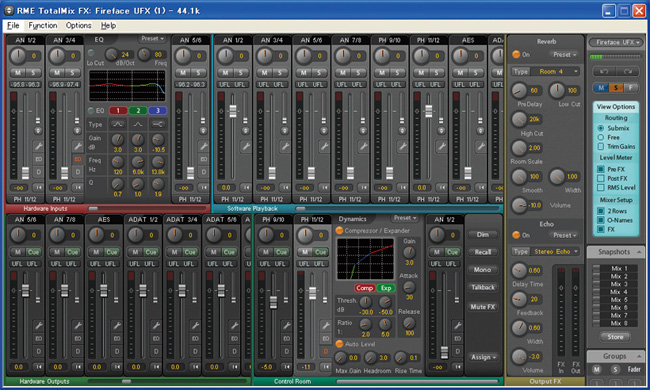Open the EQ panel Preset dropdown
This screenshot has height=390, width=650.
click(x=152, y=39)
